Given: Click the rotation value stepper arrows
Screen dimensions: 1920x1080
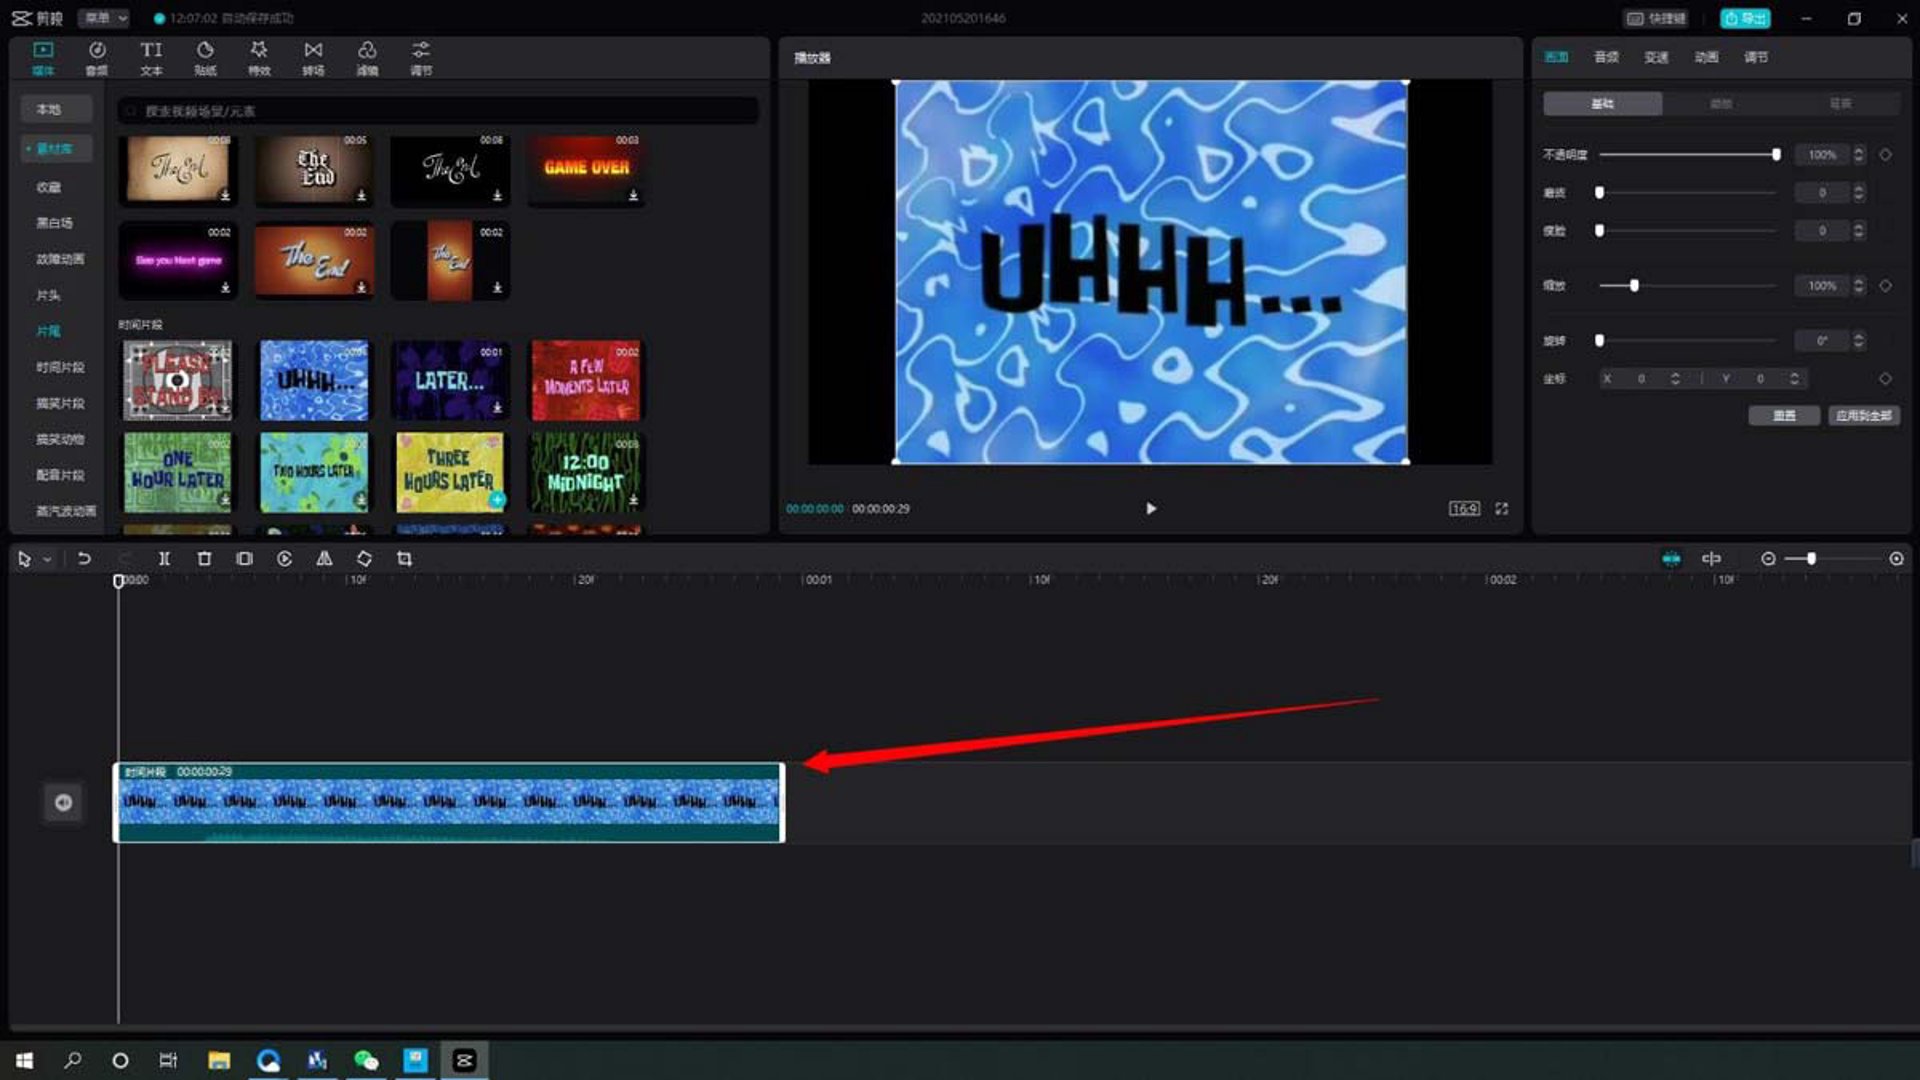Looking at the screenshot, I should tap(1858, 341).
